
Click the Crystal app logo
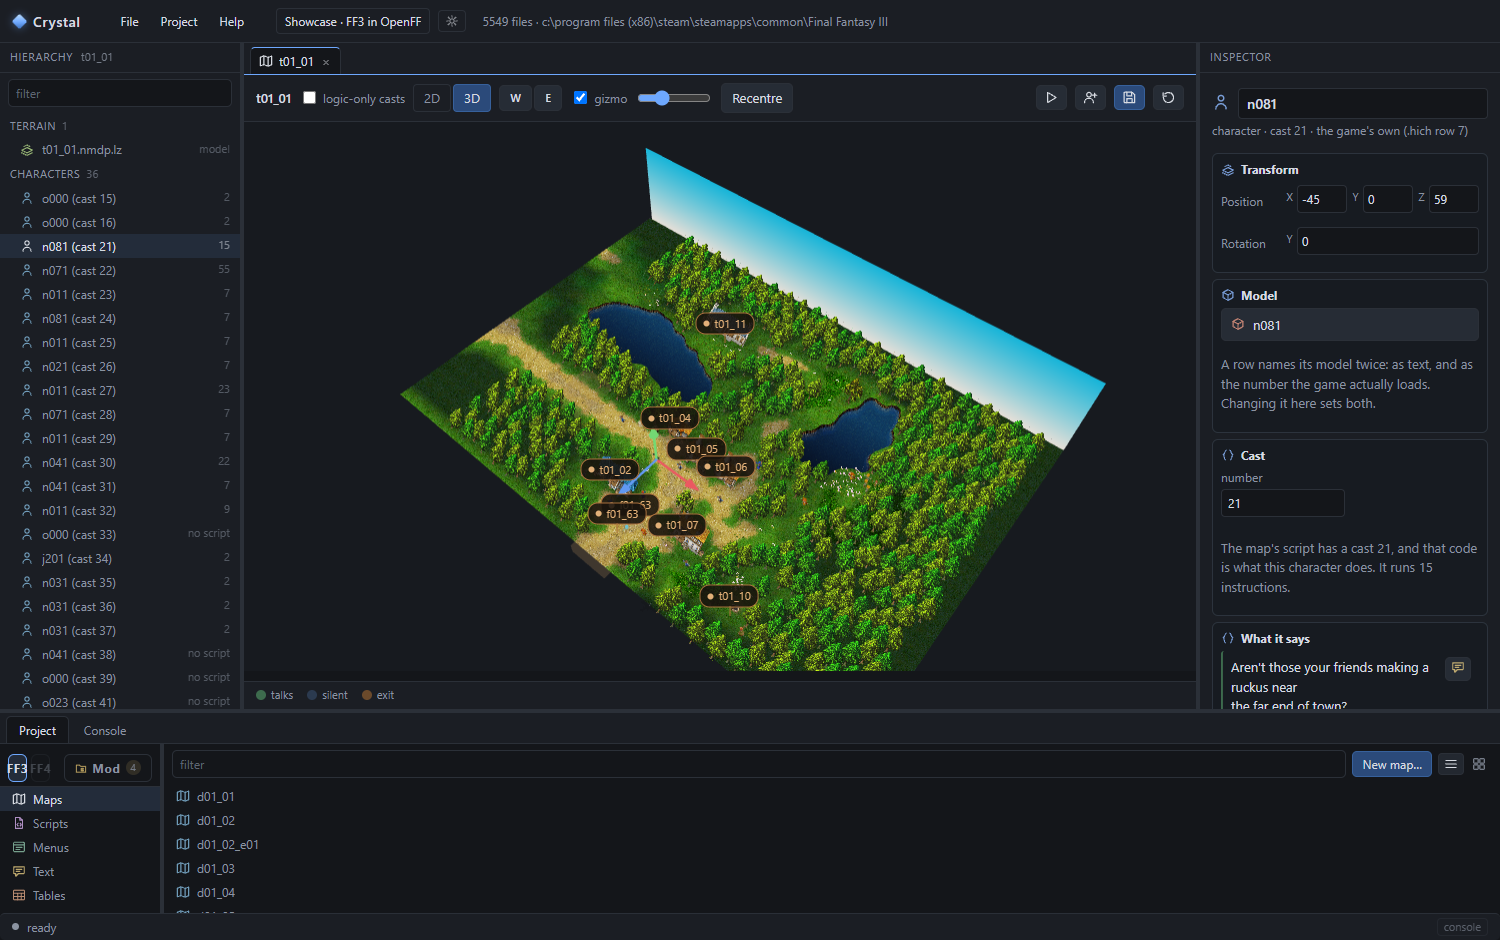click(19, 21)
